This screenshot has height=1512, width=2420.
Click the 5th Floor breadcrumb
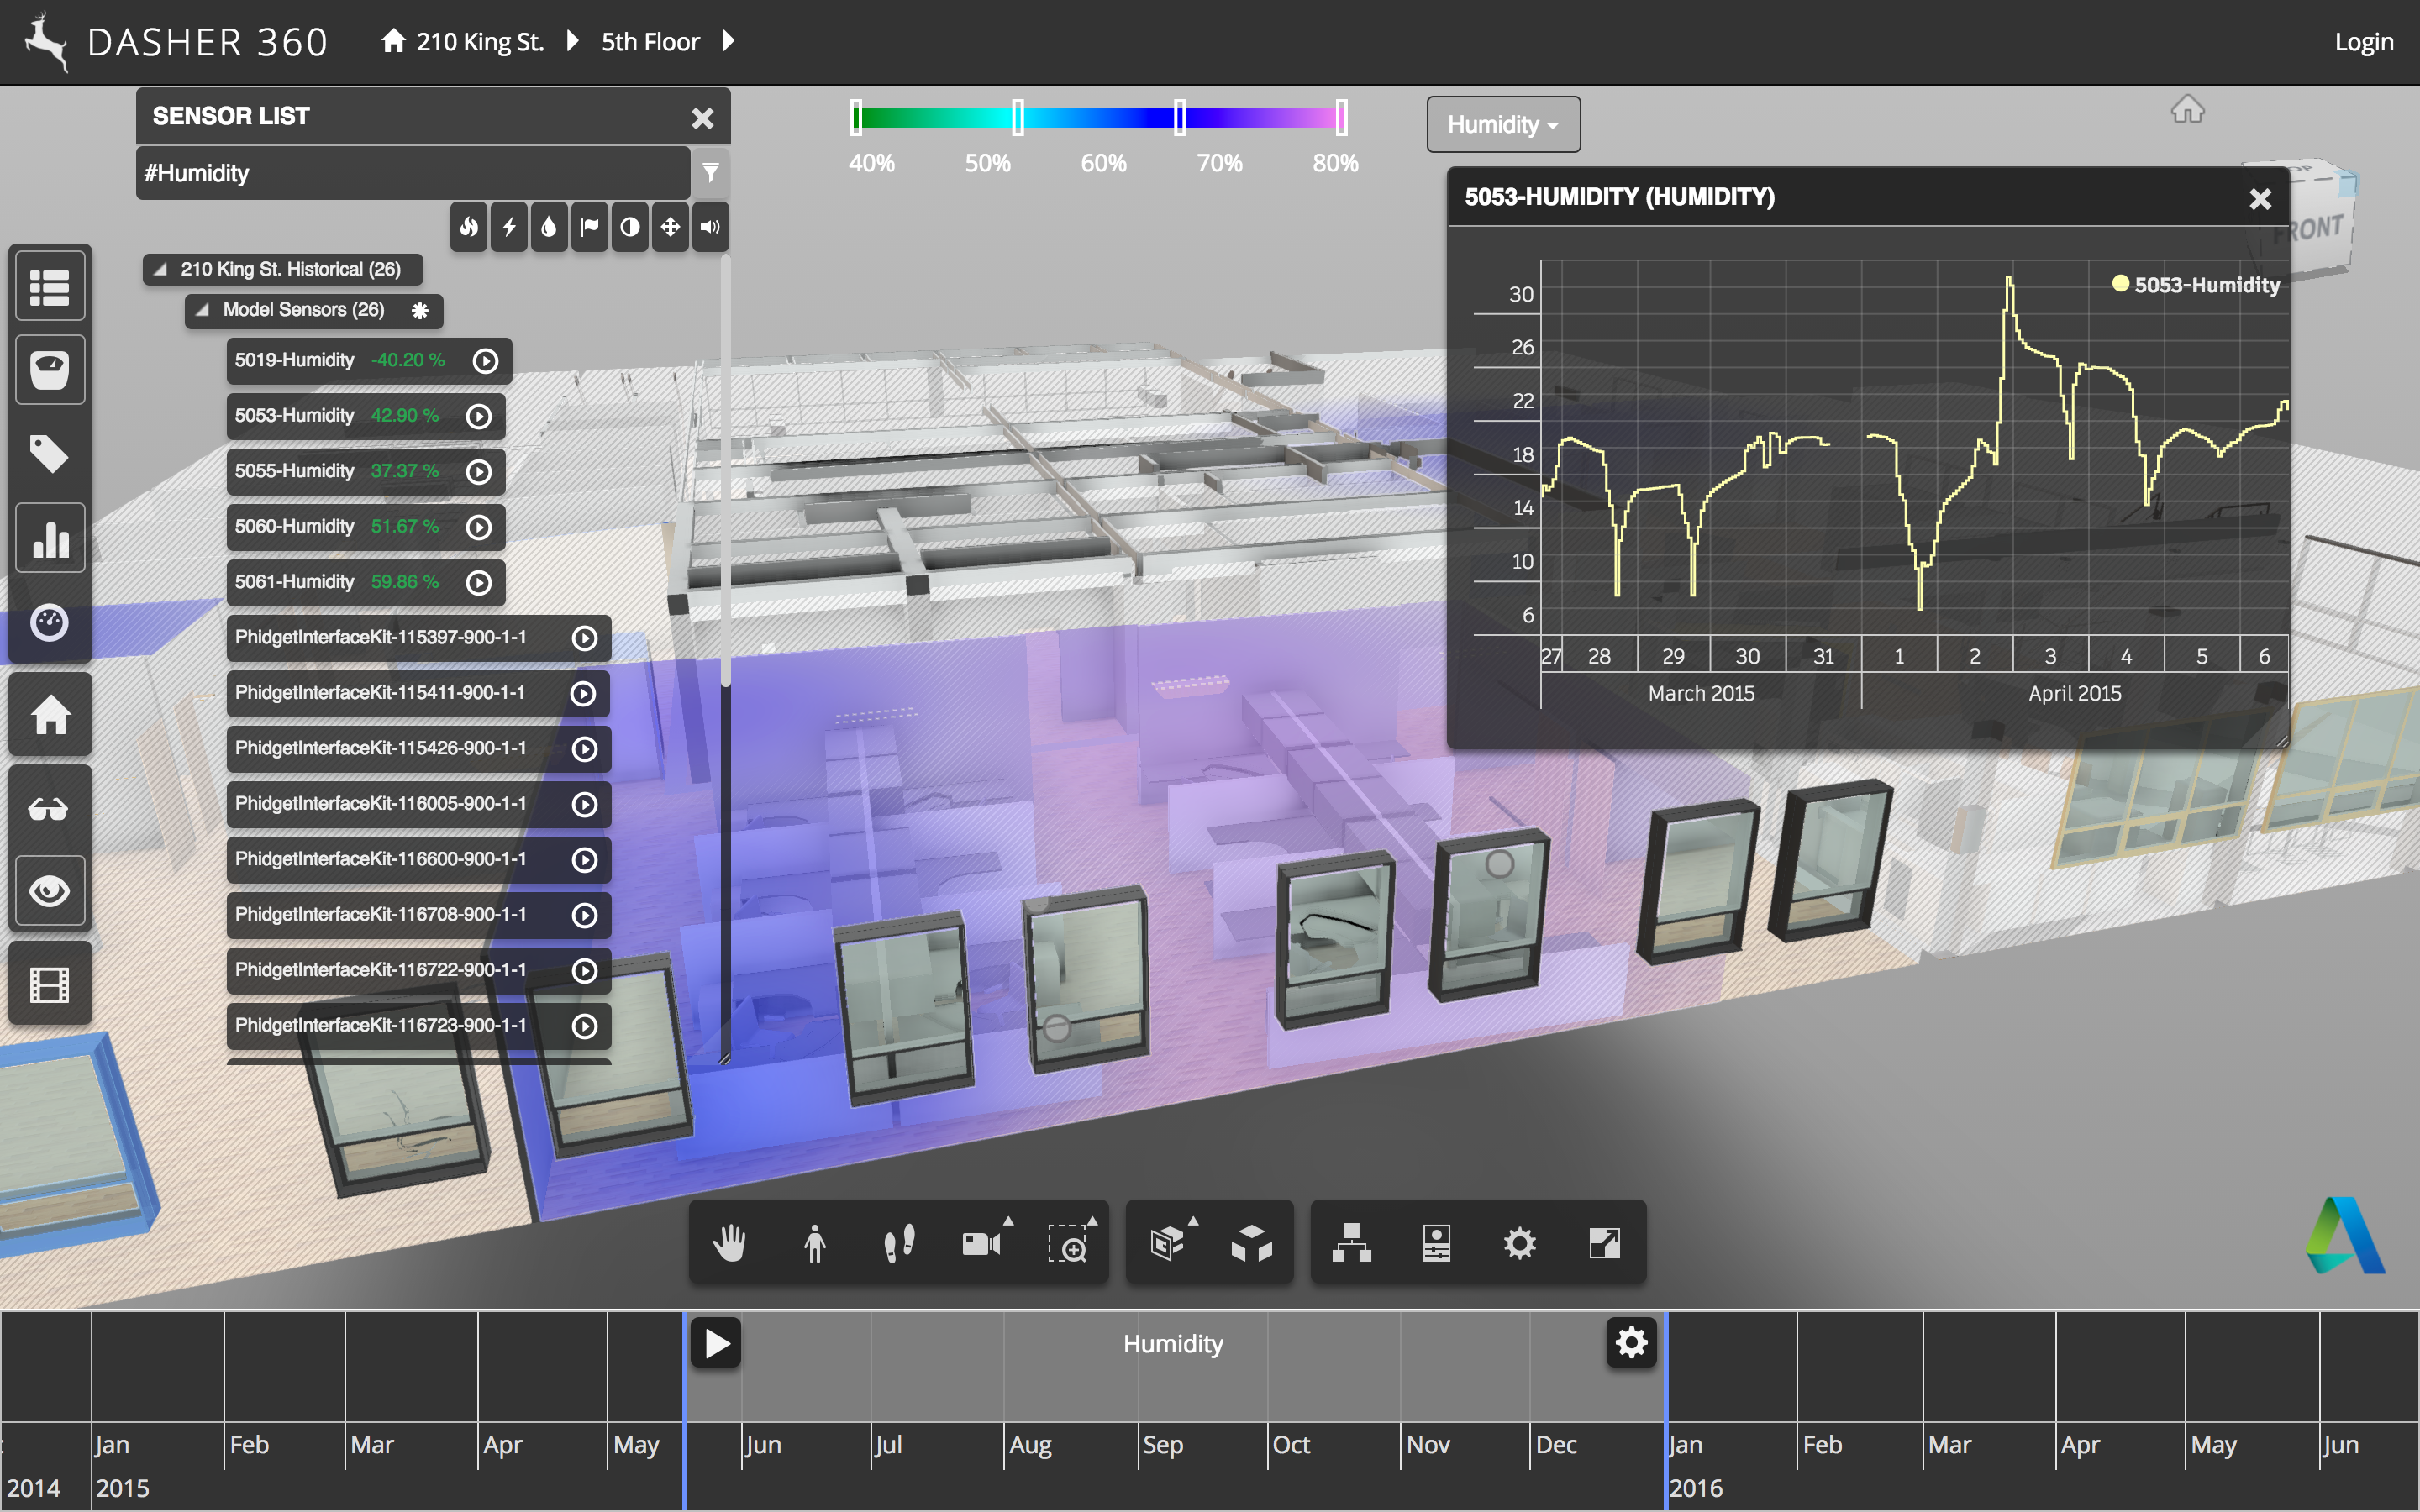pyautogui.click(x=650, y=42)
